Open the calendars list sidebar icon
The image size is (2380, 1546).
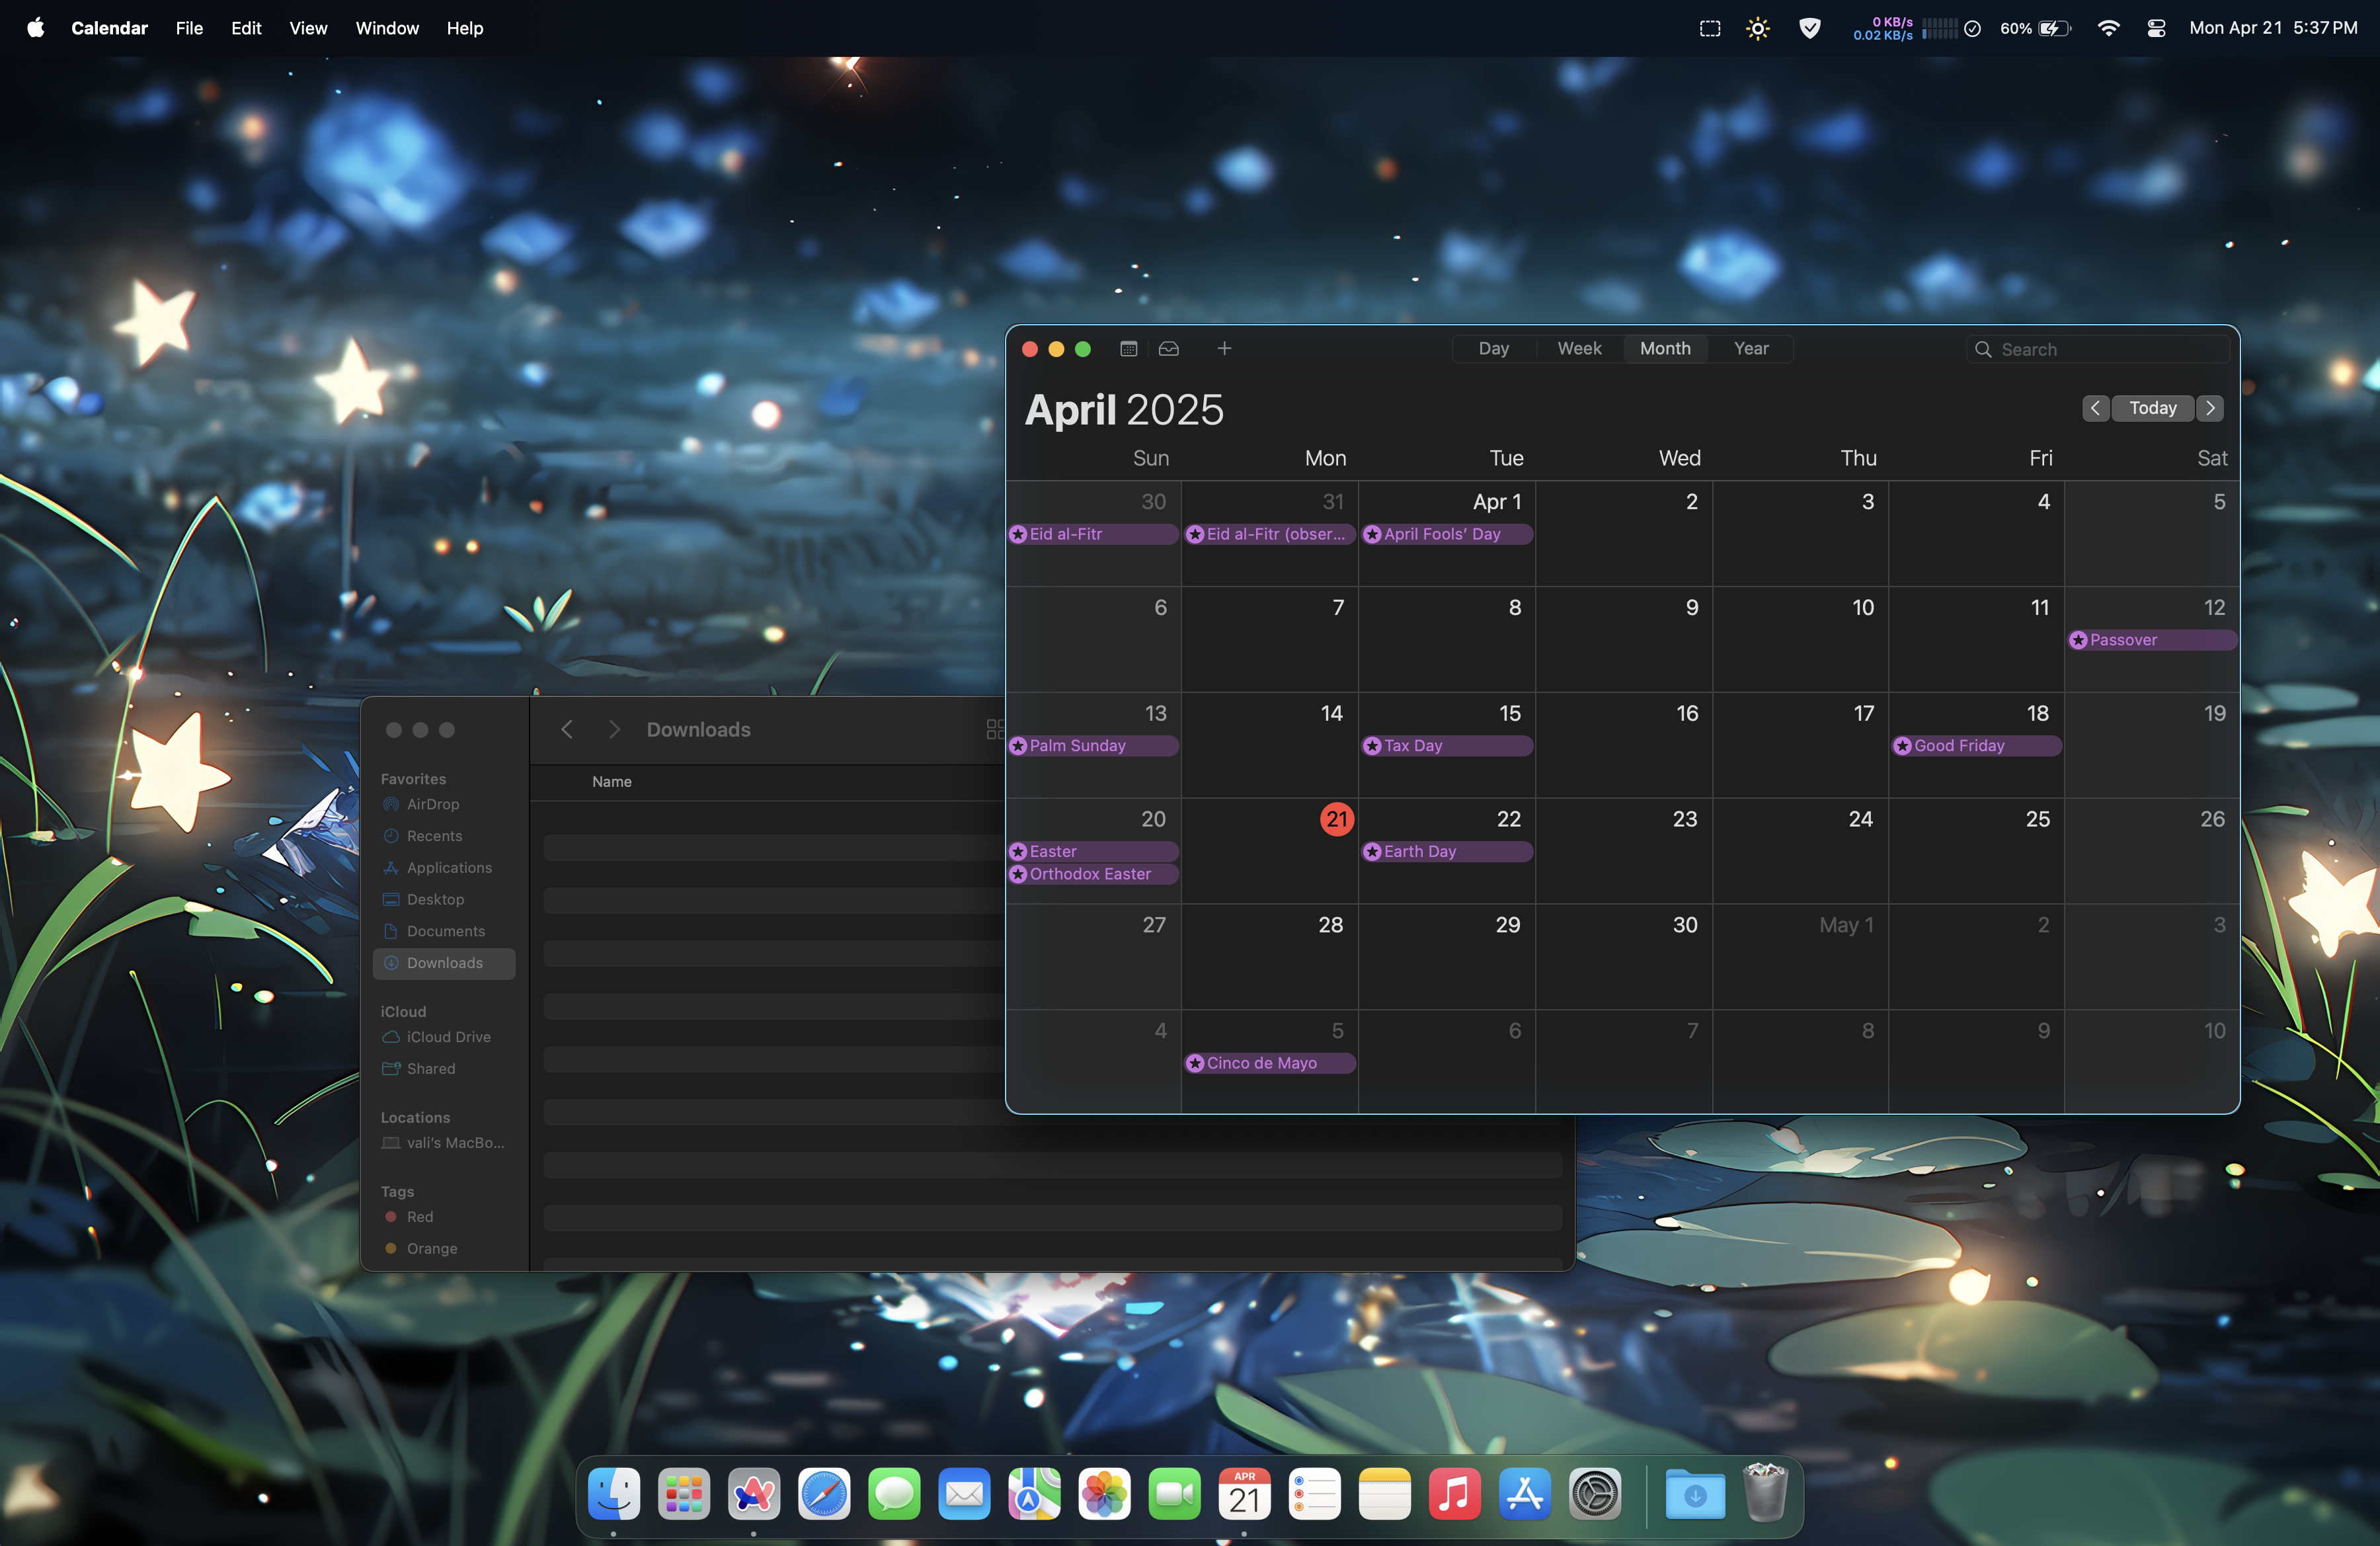pos(1129,349)
